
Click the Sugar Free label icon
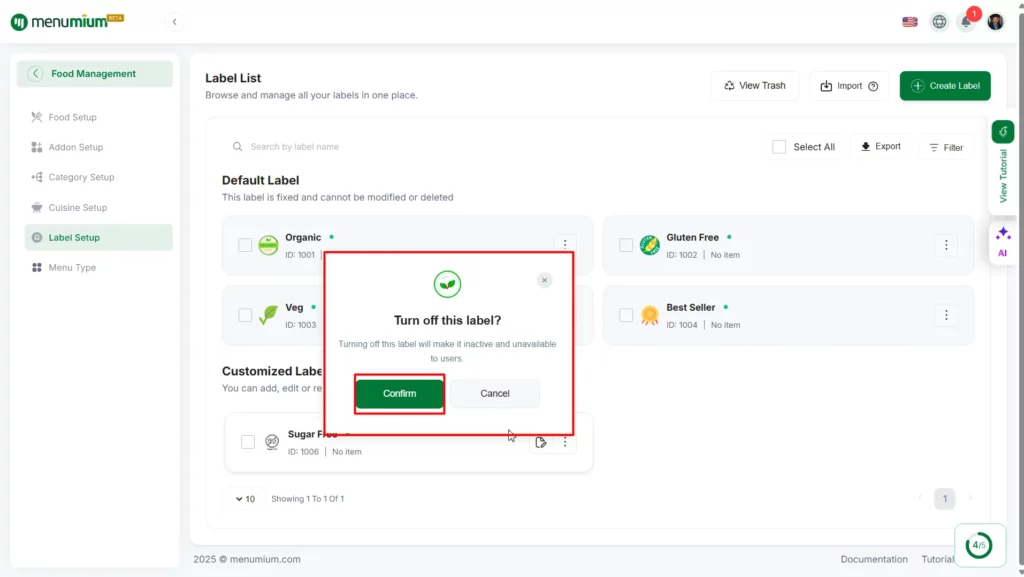point(272,442)
